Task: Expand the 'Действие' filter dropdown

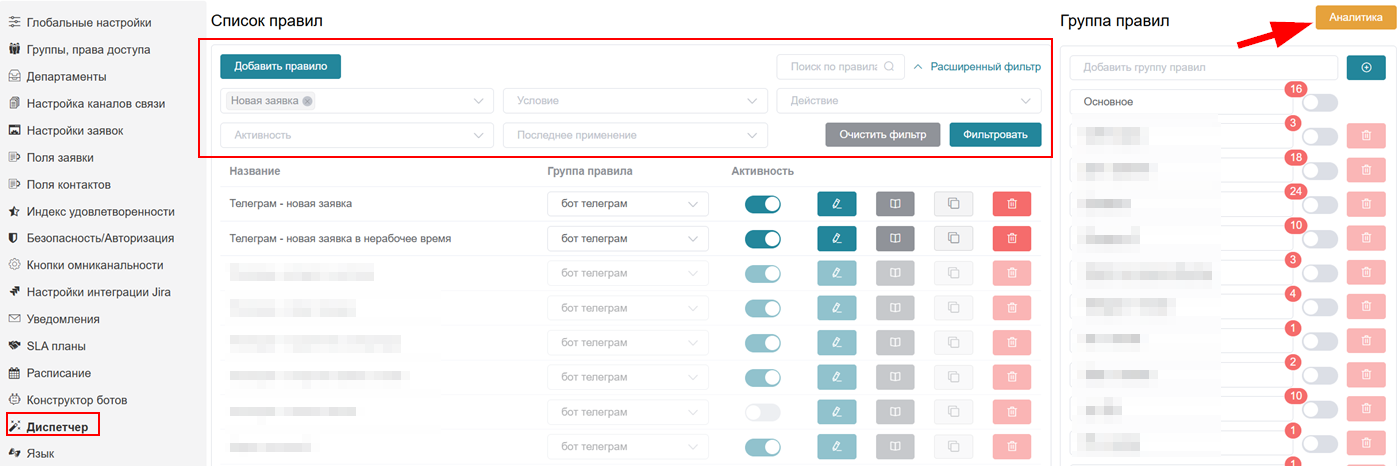Action: pyautogui.click(x=908, y=101)
